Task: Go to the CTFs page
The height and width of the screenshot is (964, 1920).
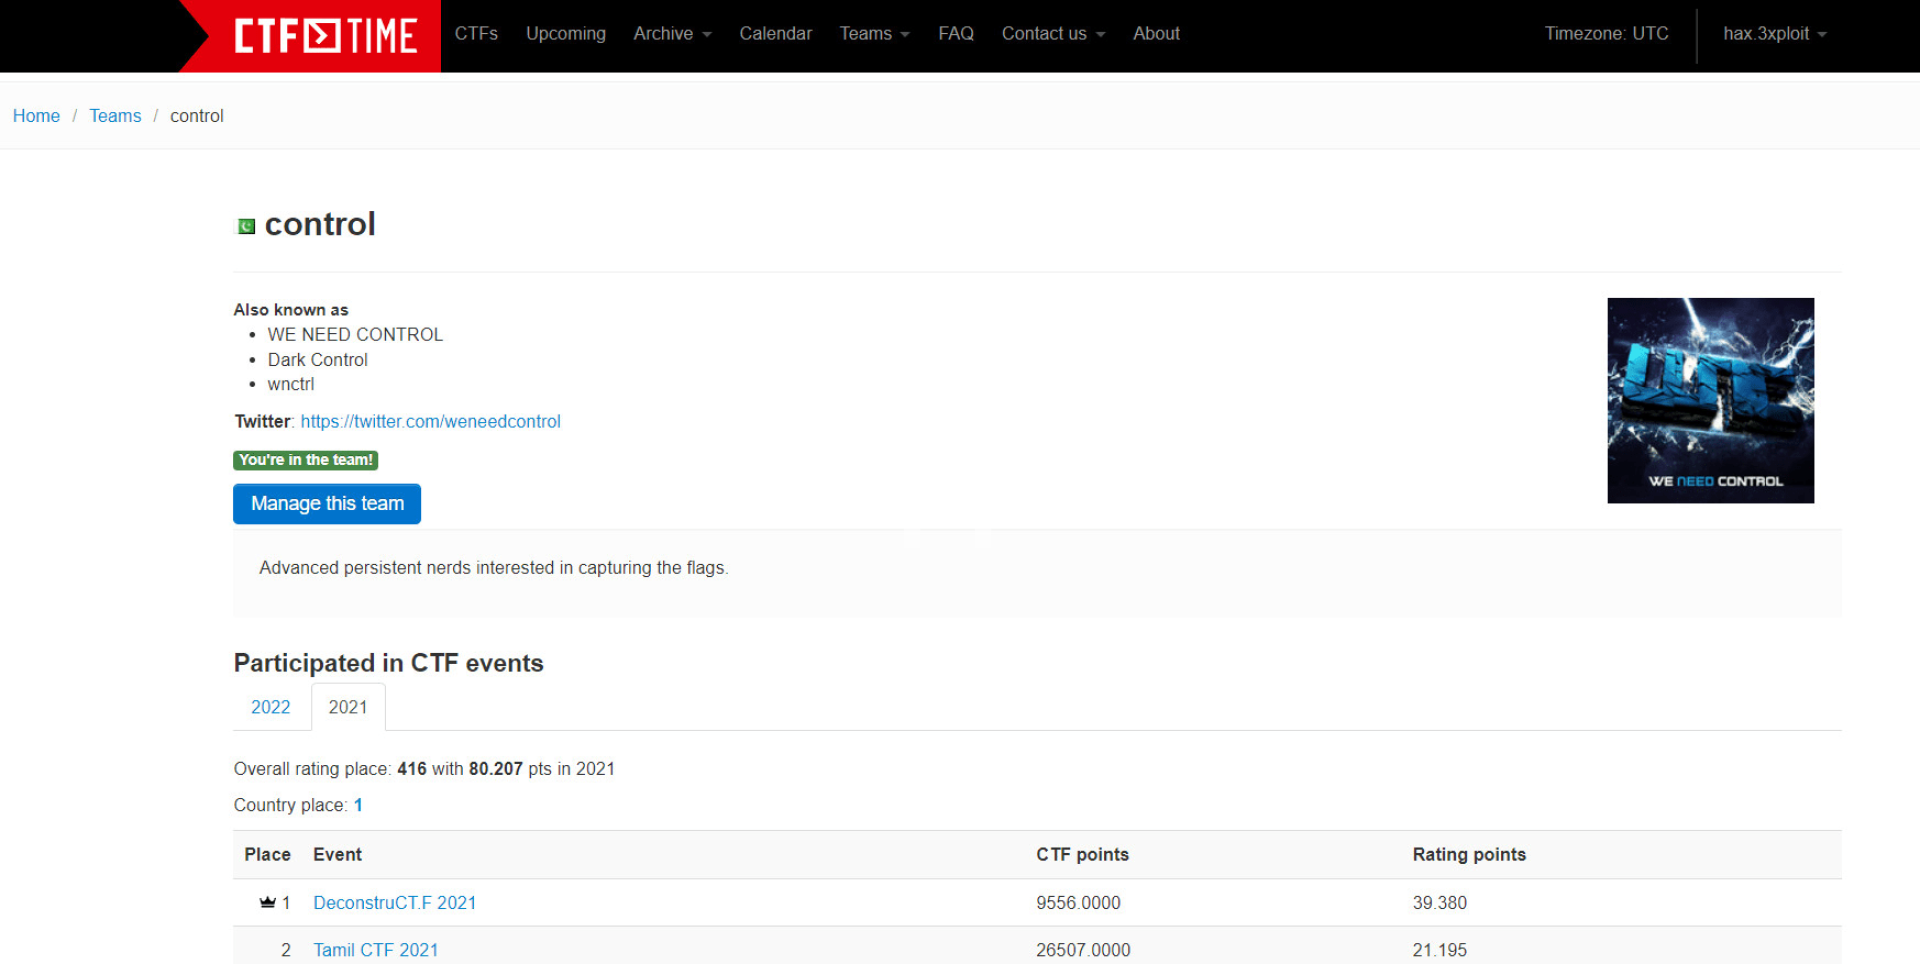Action: 476,34
